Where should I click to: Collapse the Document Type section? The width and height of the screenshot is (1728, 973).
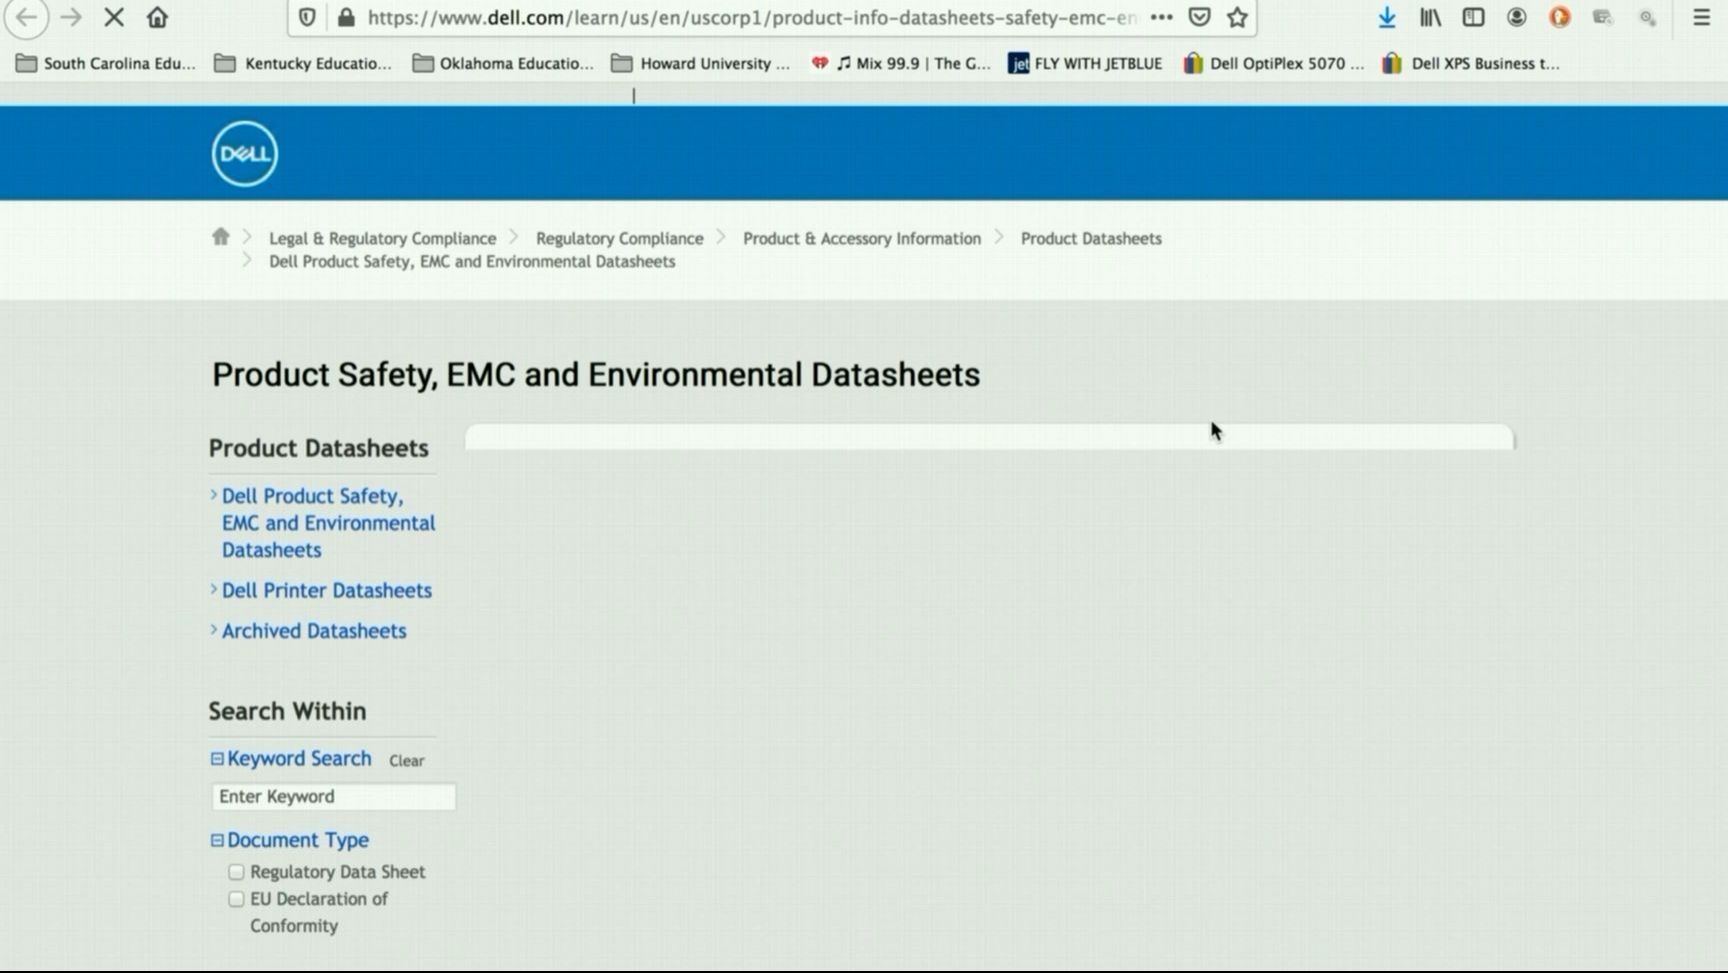tap(217, 840)
